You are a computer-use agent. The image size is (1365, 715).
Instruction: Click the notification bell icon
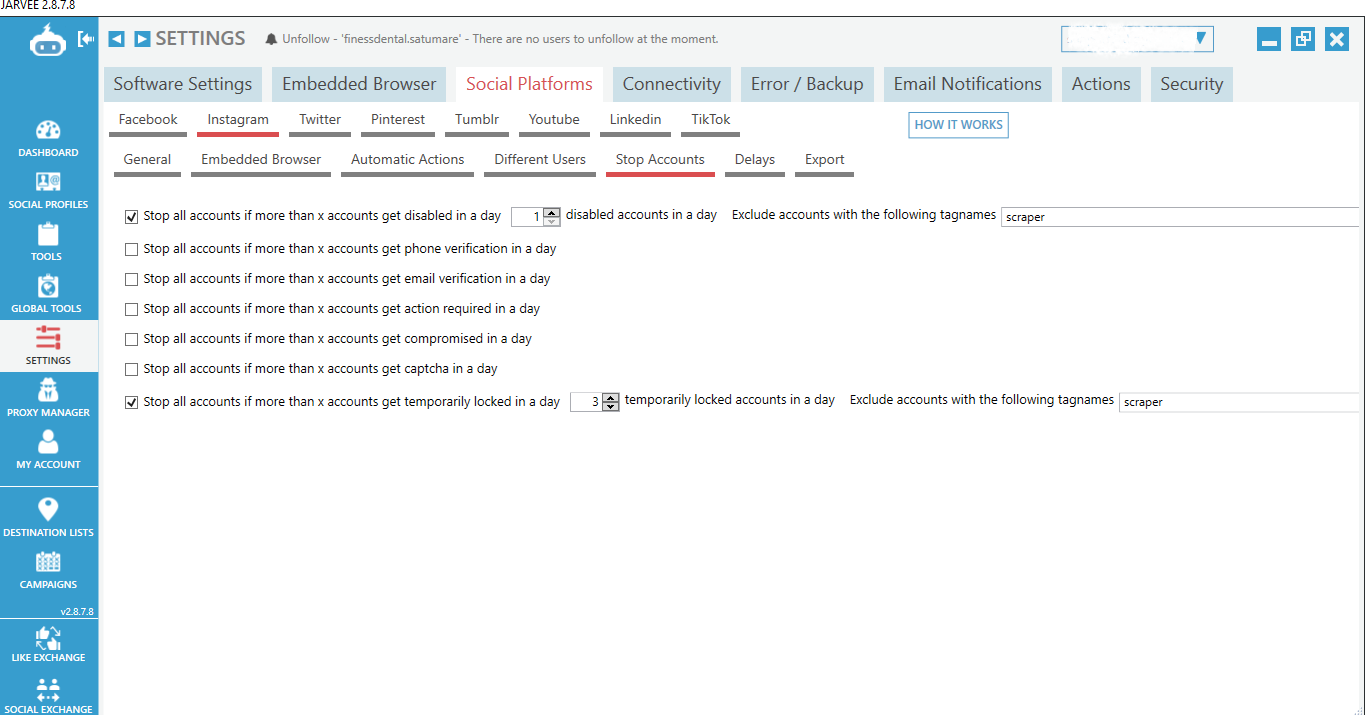pyautogui.click(x=271, y=39)
